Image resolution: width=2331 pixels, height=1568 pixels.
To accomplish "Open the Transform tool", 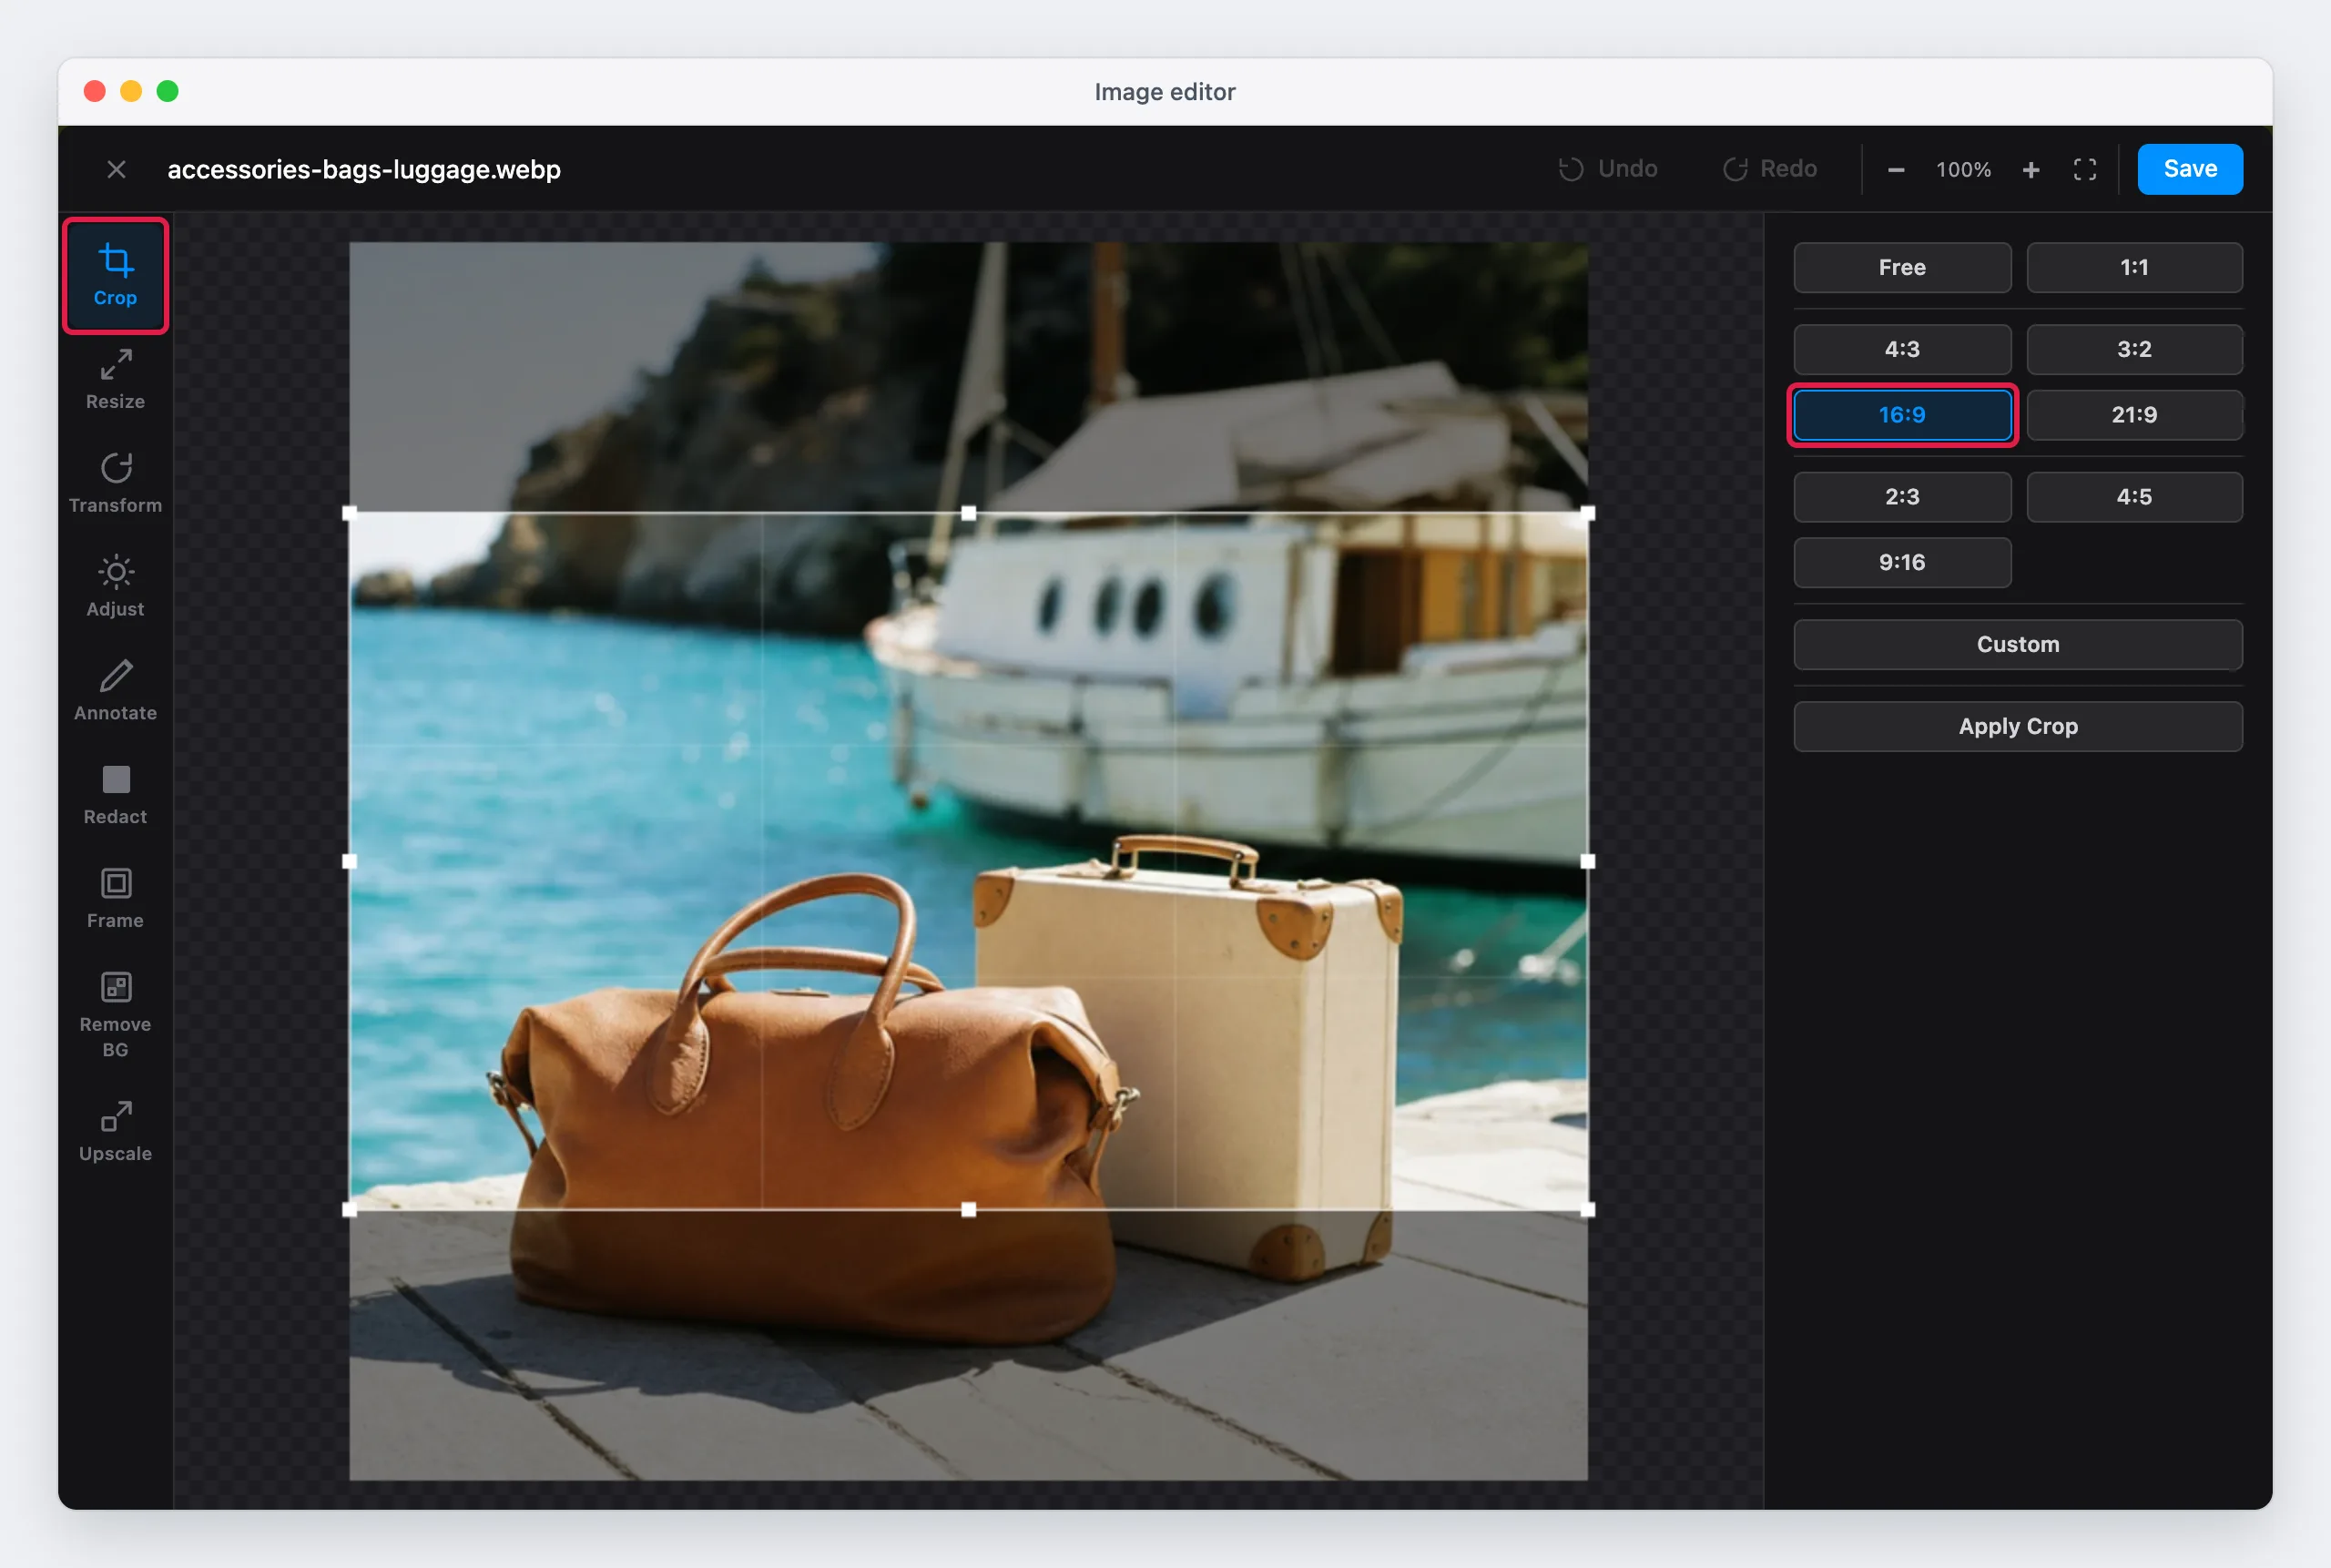I will pos(115,483).
